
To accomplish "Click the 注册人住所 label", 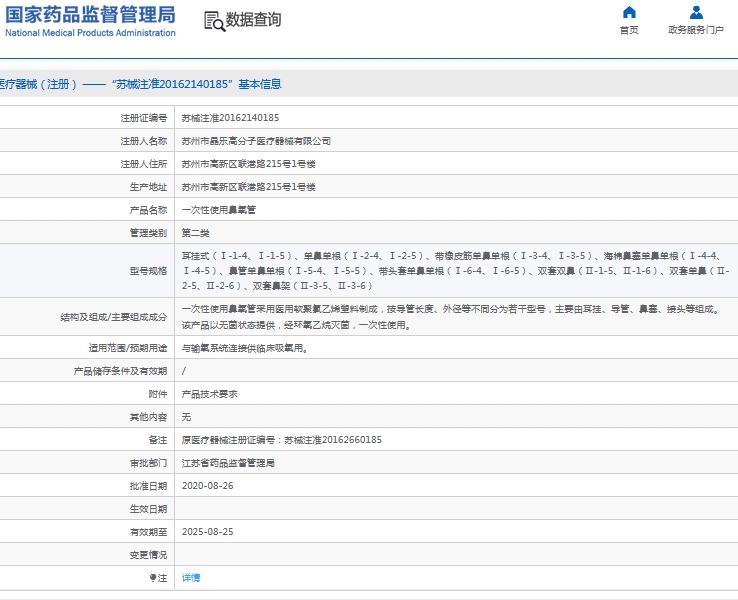I will click(x=144, y=164).
